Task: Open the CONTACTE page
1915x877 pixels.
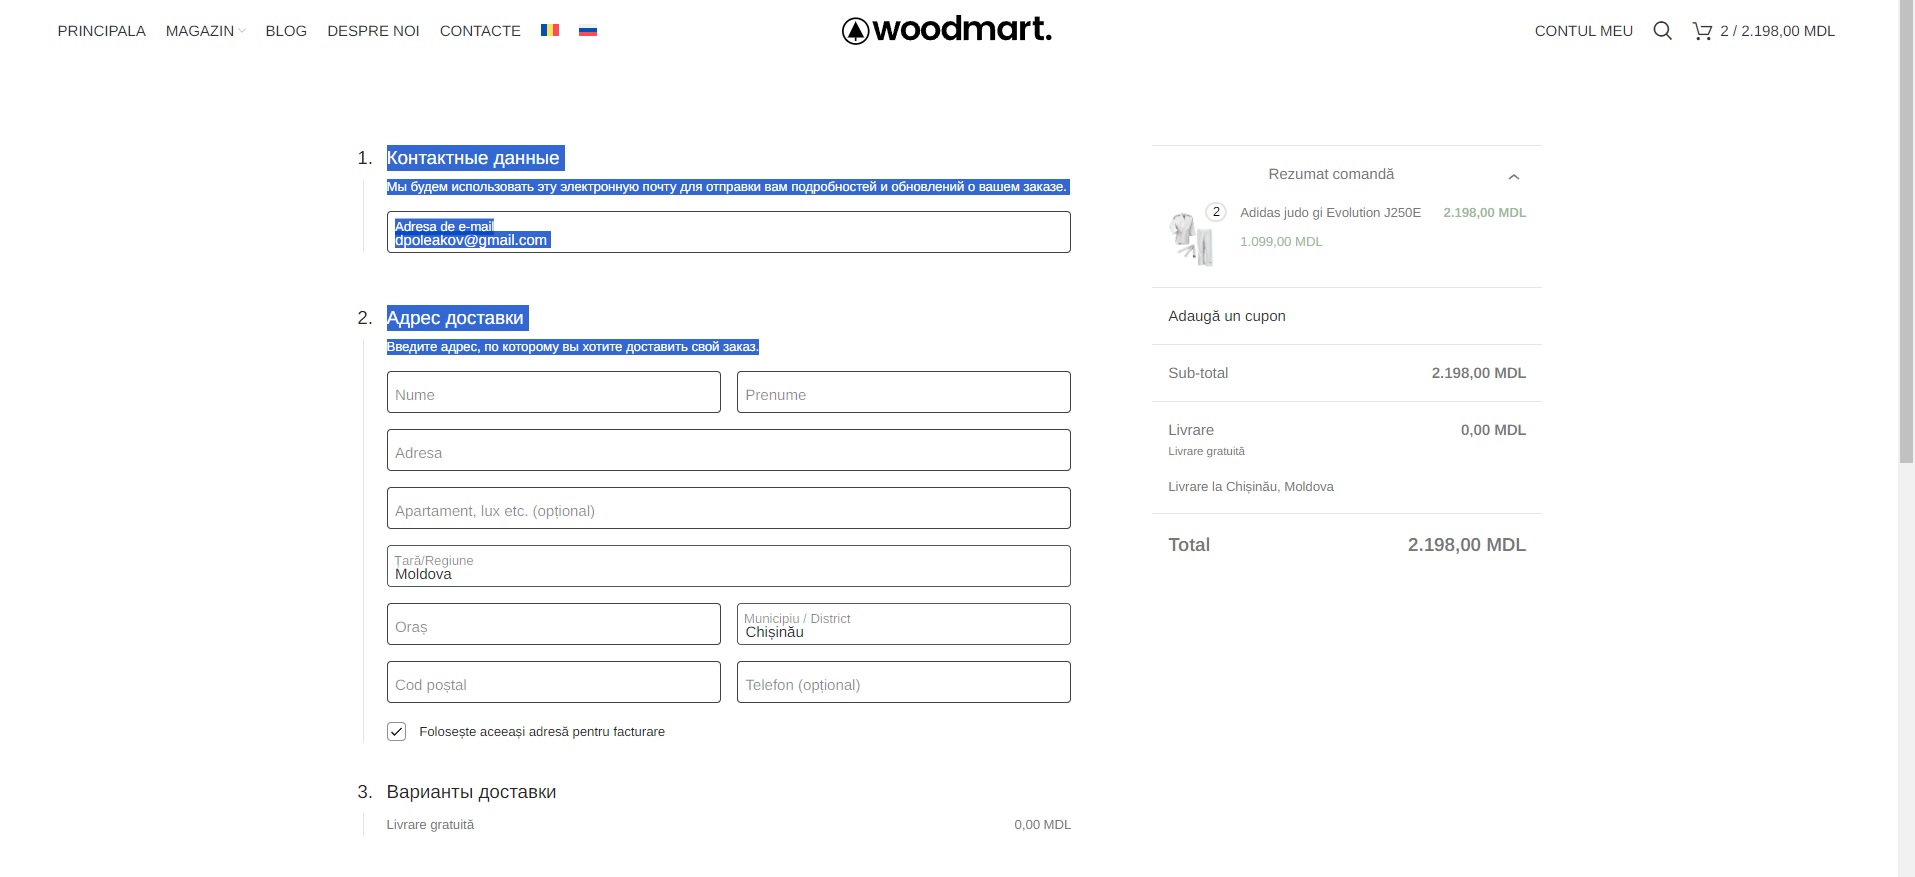Action: point(480,31)
